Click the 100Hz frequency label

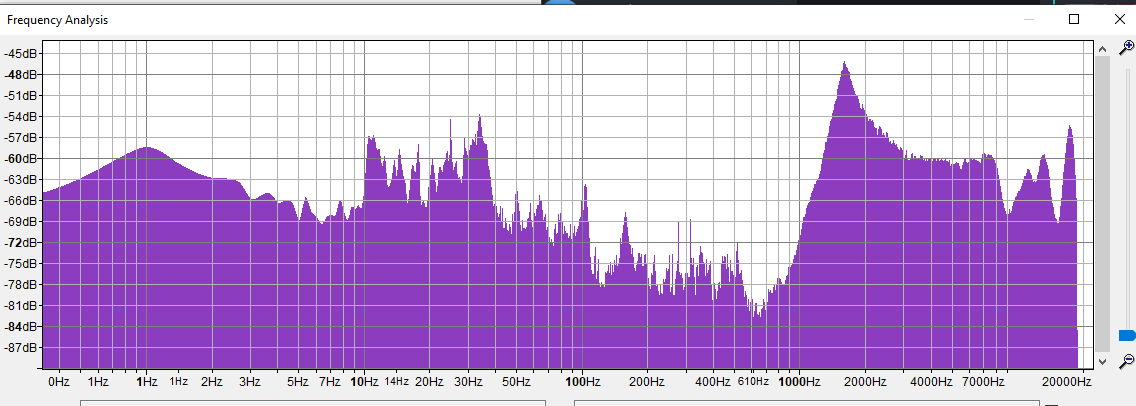click(582, 381)
